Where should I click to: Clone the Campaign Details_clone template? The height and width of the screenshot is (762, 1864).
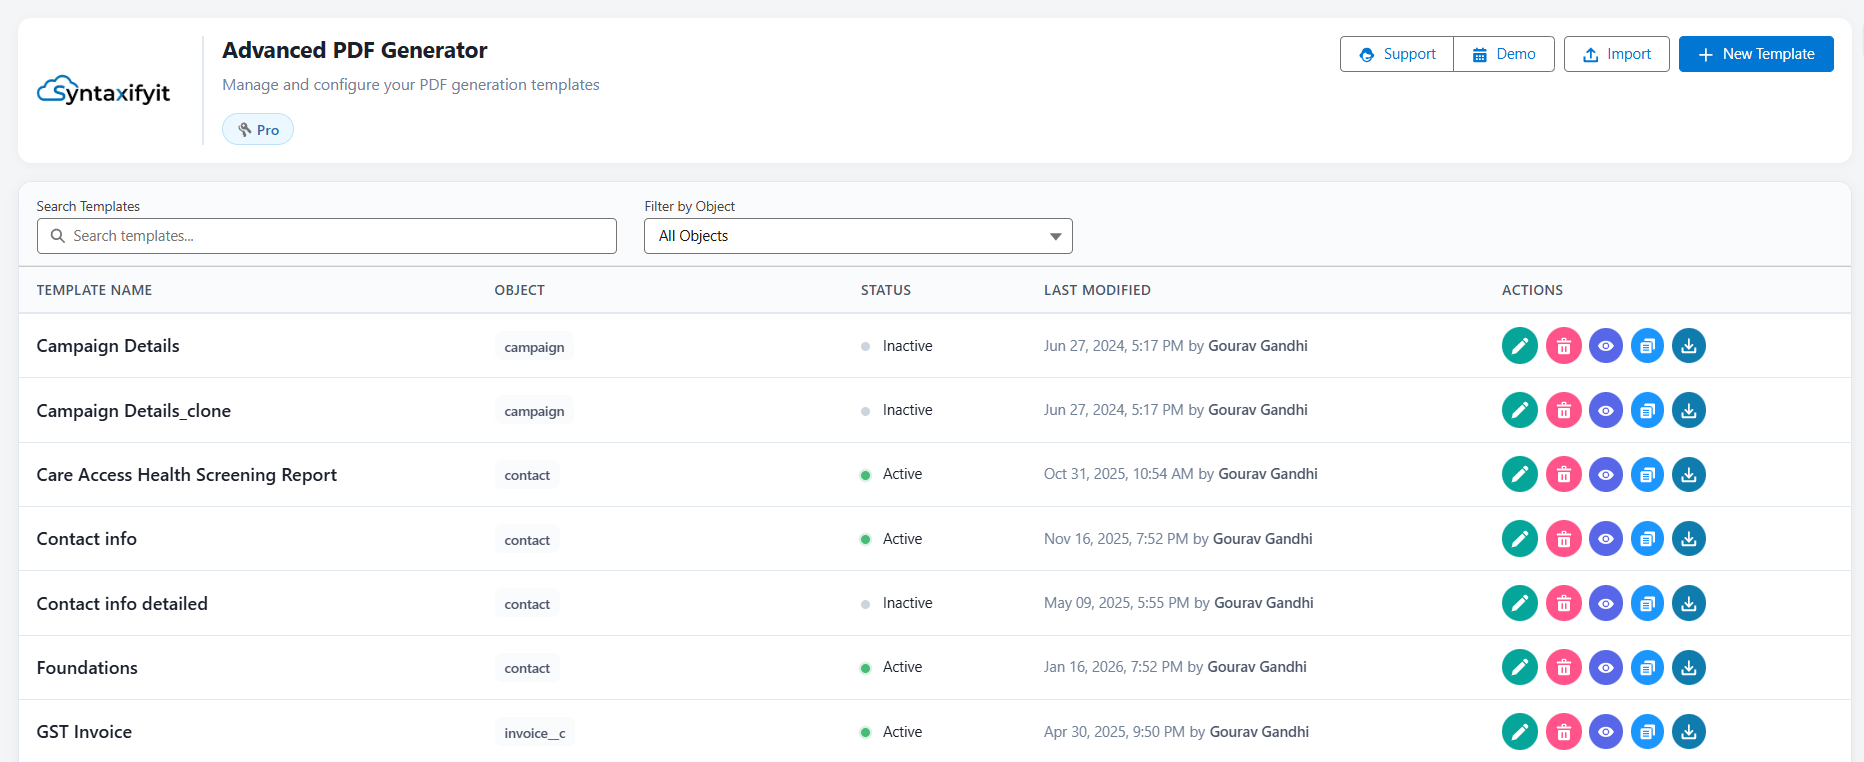pyautogui.click(x=1647, y=410)
